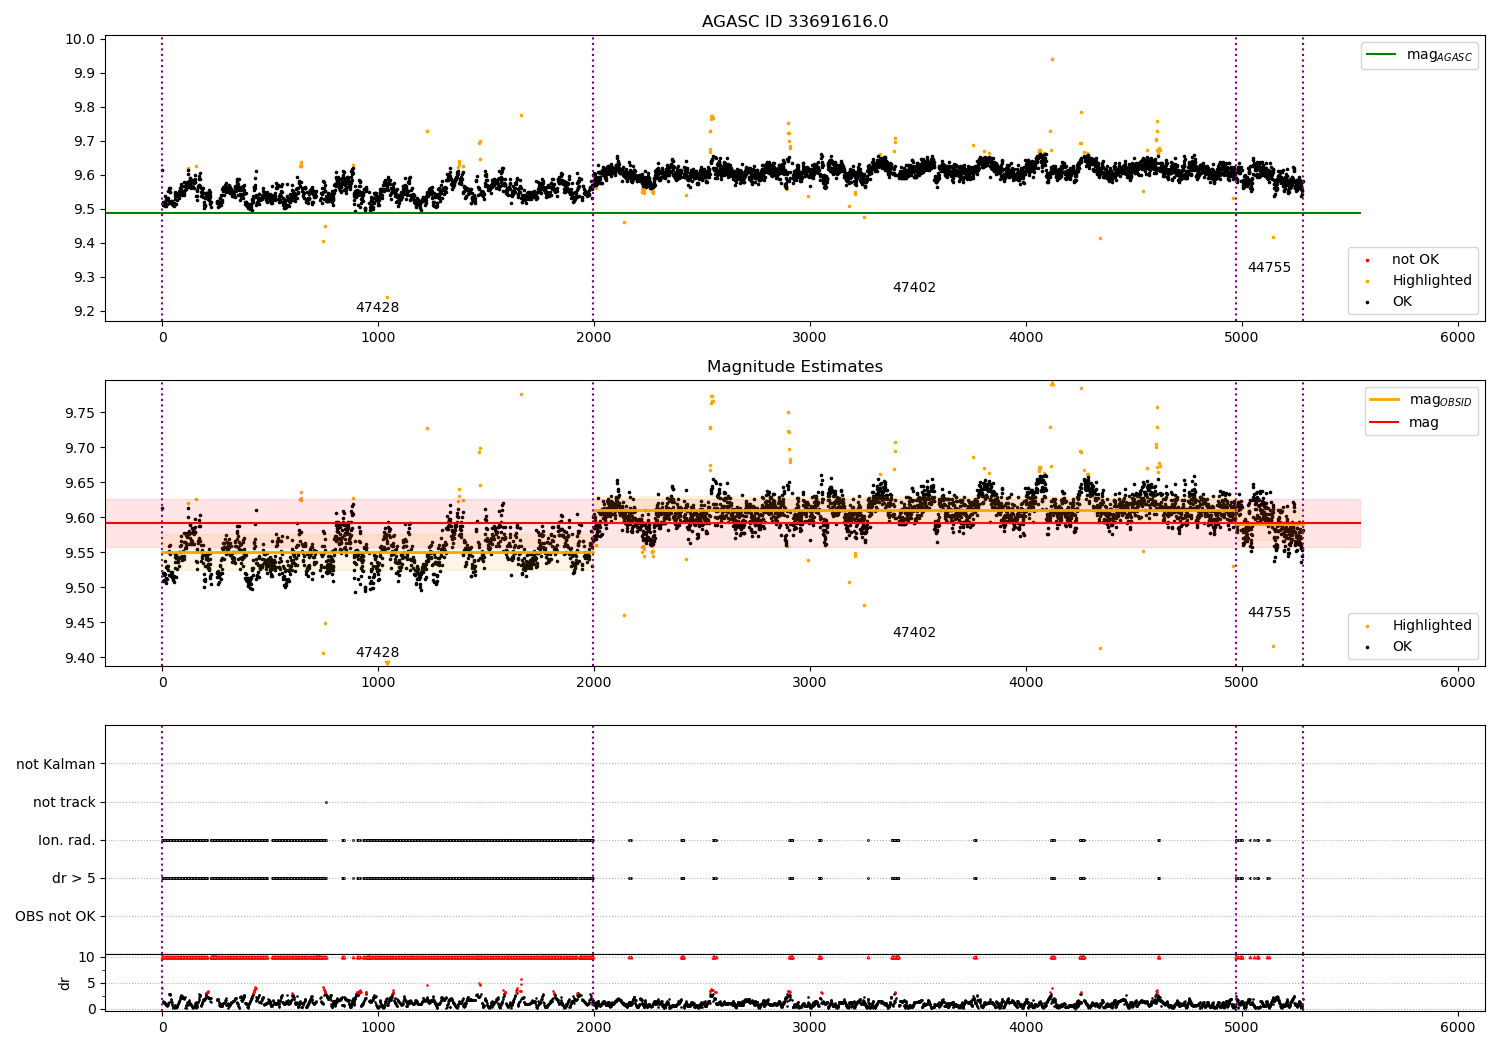Screen dimensions: 1500x1050
Task: Click y-axis tick 9.7 in the top panel
Action: 84,142
